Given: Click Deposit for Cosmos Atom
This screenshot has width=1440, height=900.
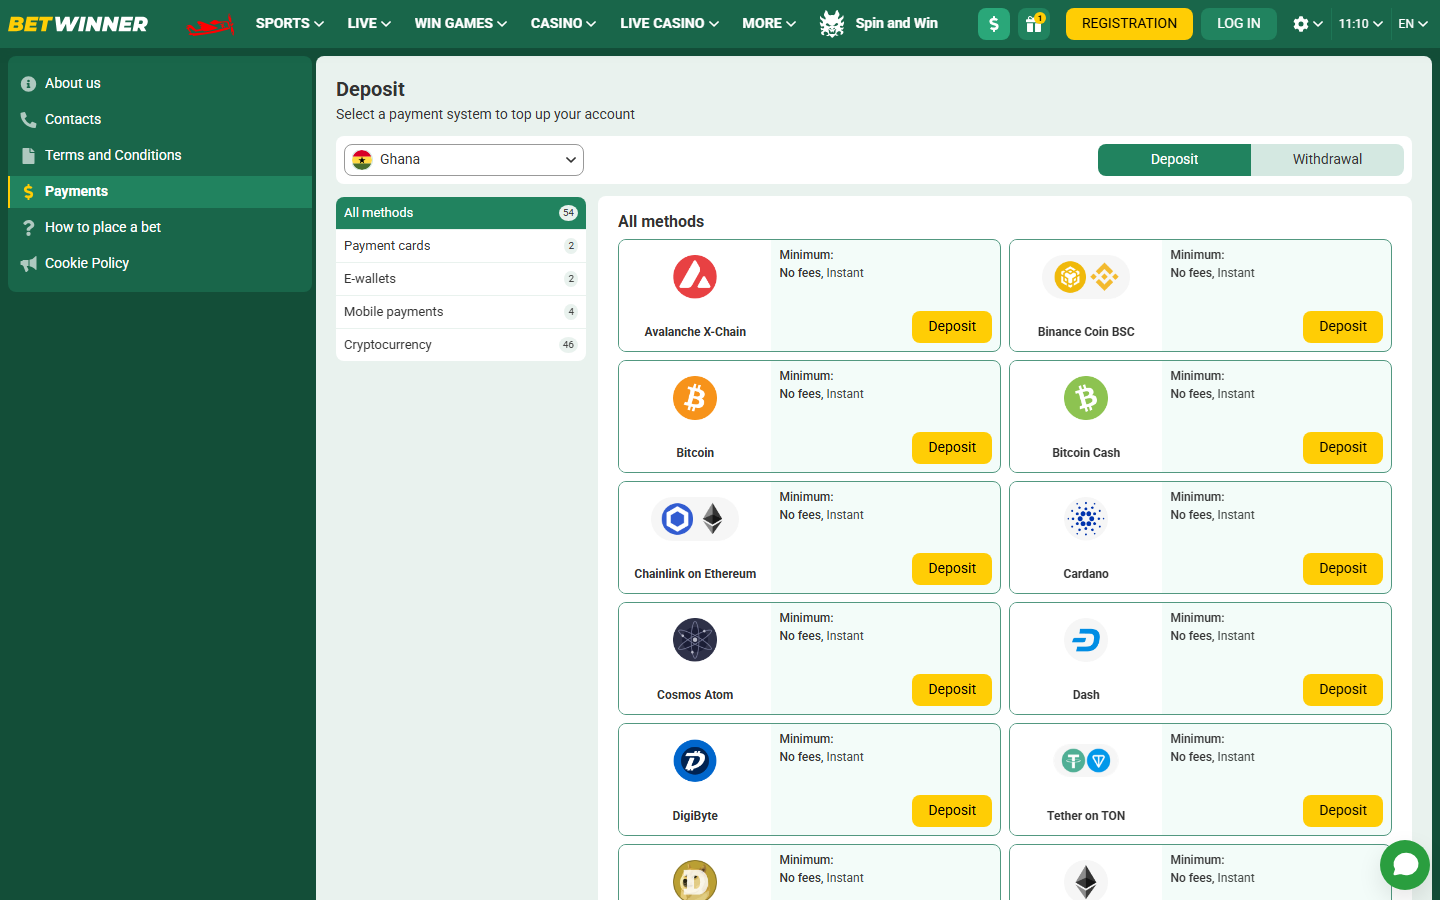Looking at the screenshot, I should (x=952, y=690).
